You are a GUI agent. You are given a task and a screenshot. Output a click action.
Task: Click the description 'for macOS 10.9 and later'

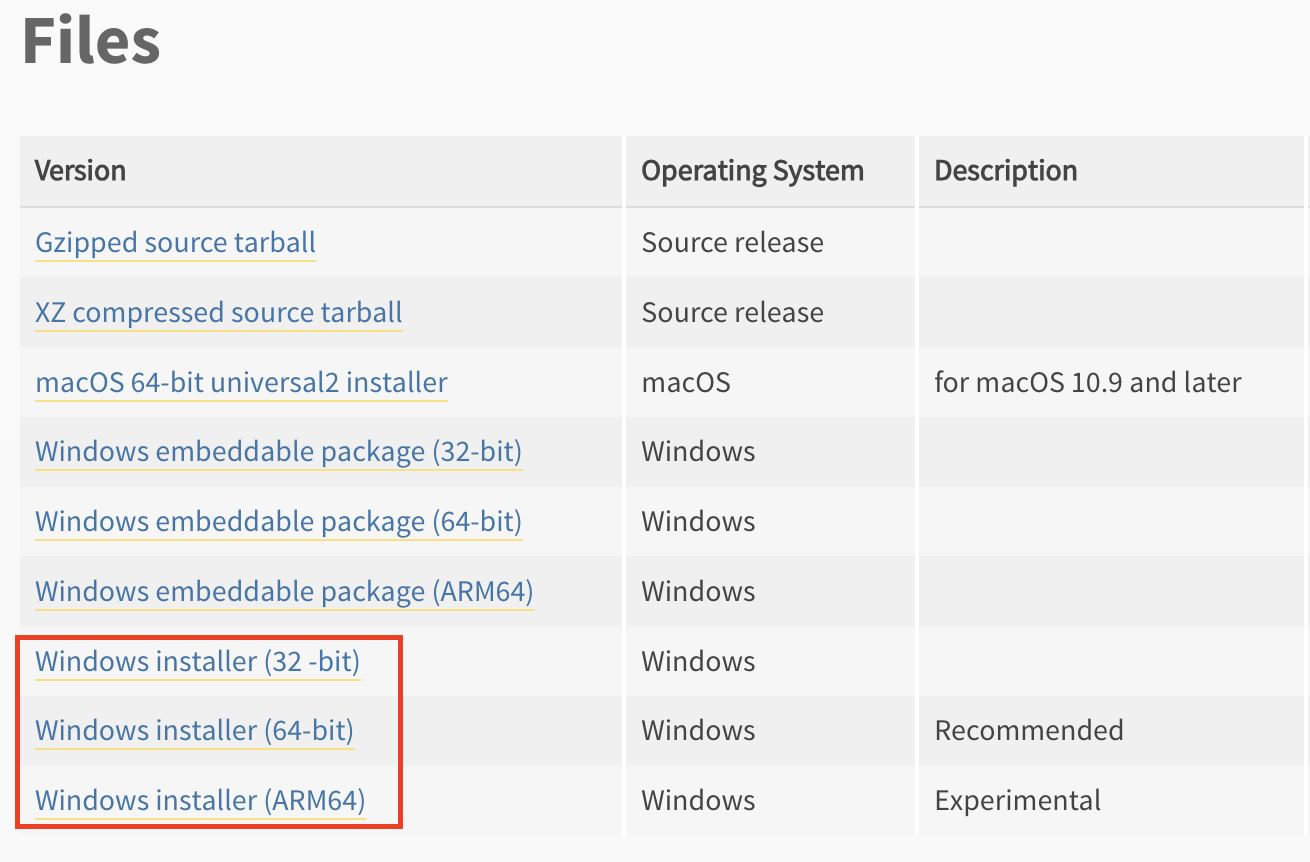tap(1088, 382)
